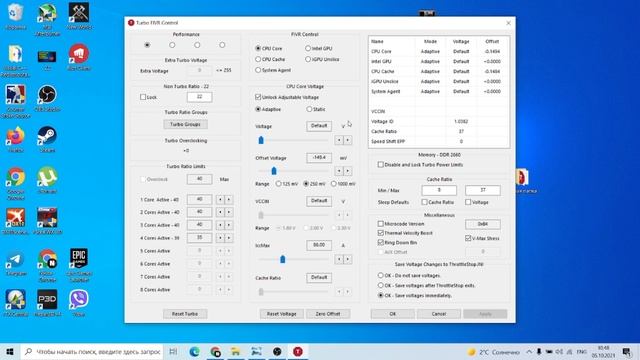Open the notification center taskbar icon

627,351
